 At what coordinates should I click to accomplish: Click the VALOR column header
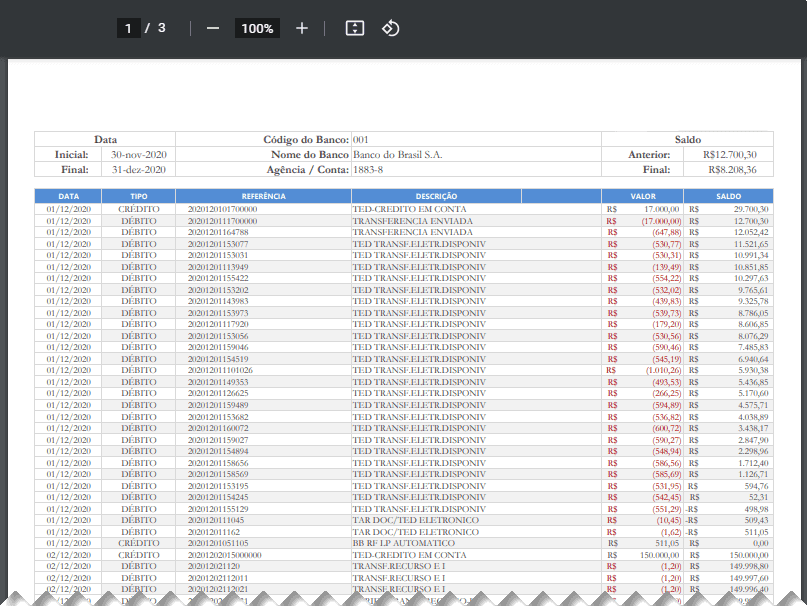[643, 196]
